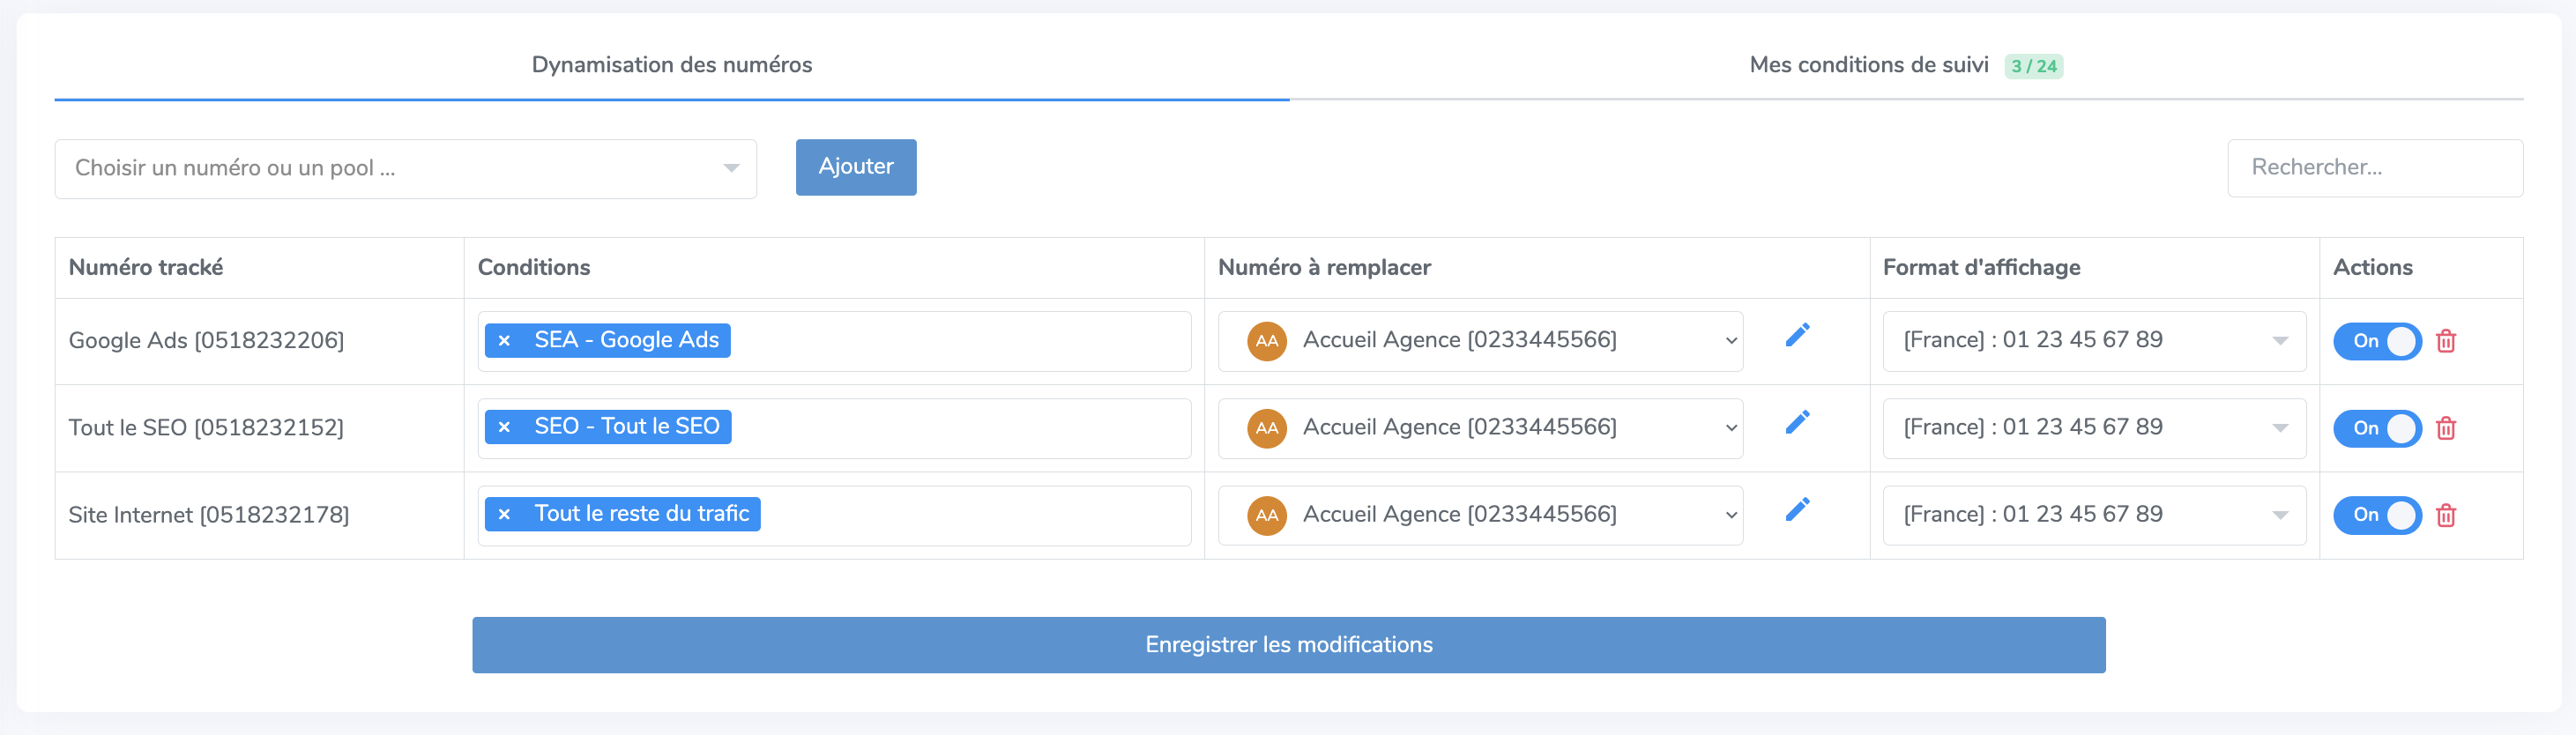Screen dimensions: 2576x735
Task: Remove the SEO - Tout le SEO tag
Action: [505, 427]
